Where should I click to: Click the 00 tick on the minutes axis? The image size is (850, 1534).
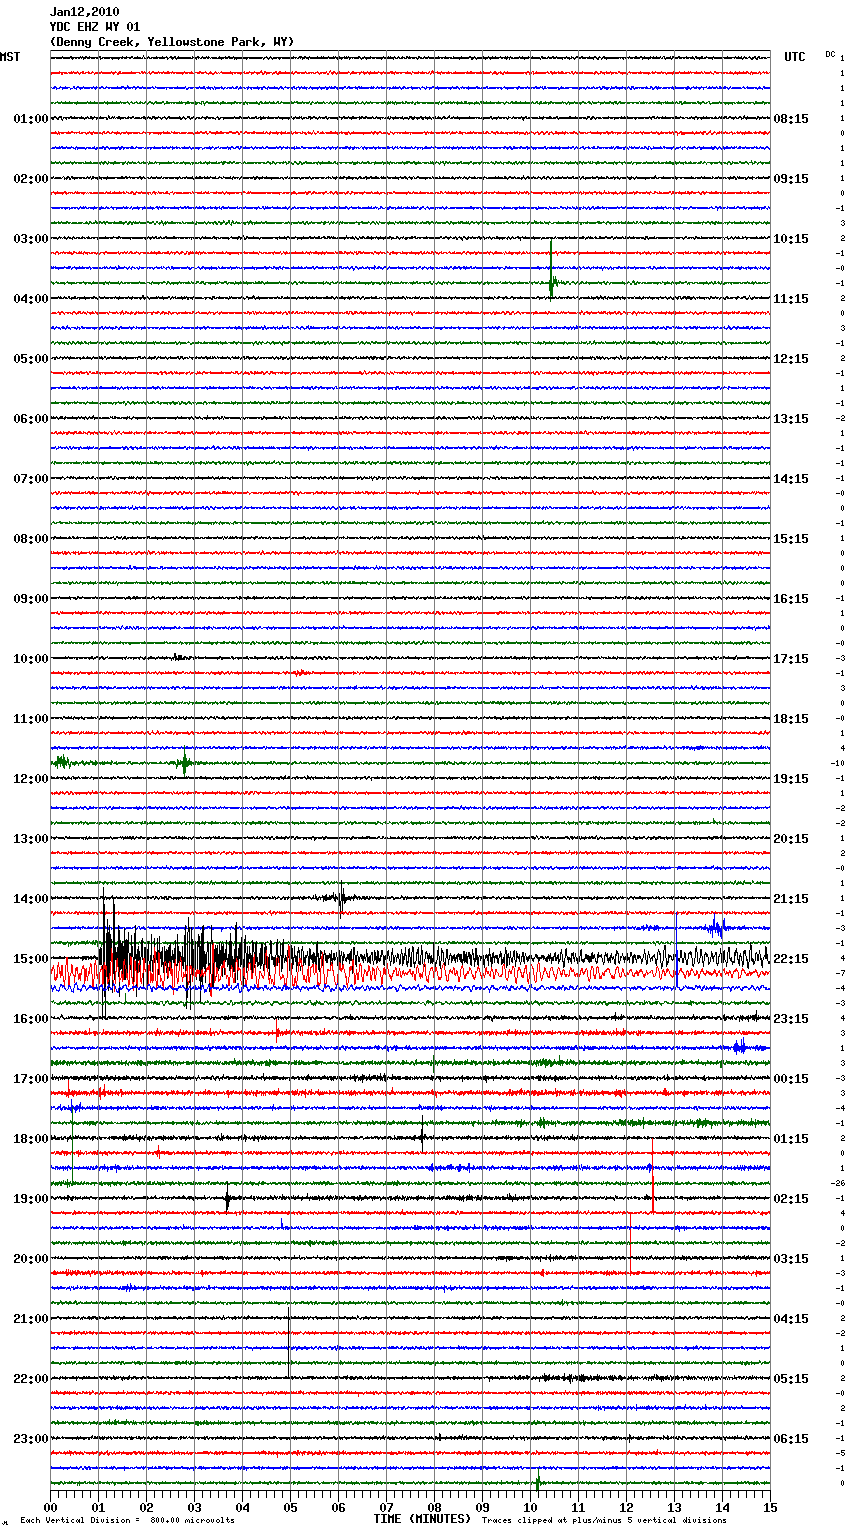pyautogui.click(x=50, y=1508)
